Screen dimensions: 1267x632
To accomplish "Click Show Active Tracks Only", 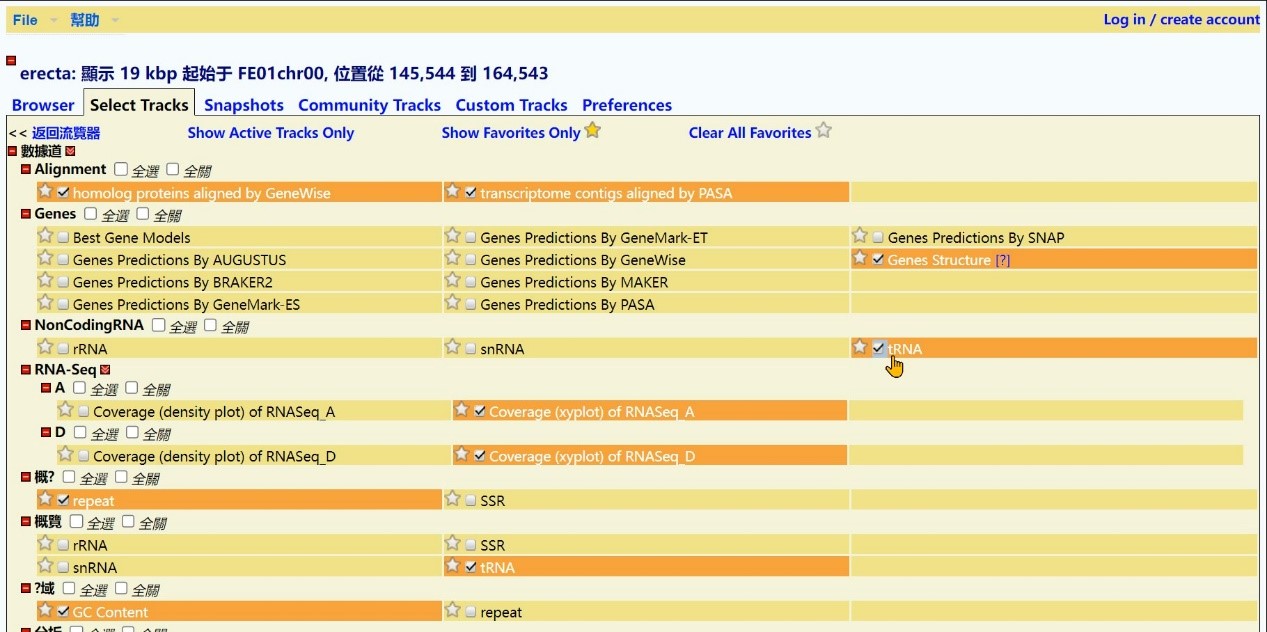I will (270, 133).
